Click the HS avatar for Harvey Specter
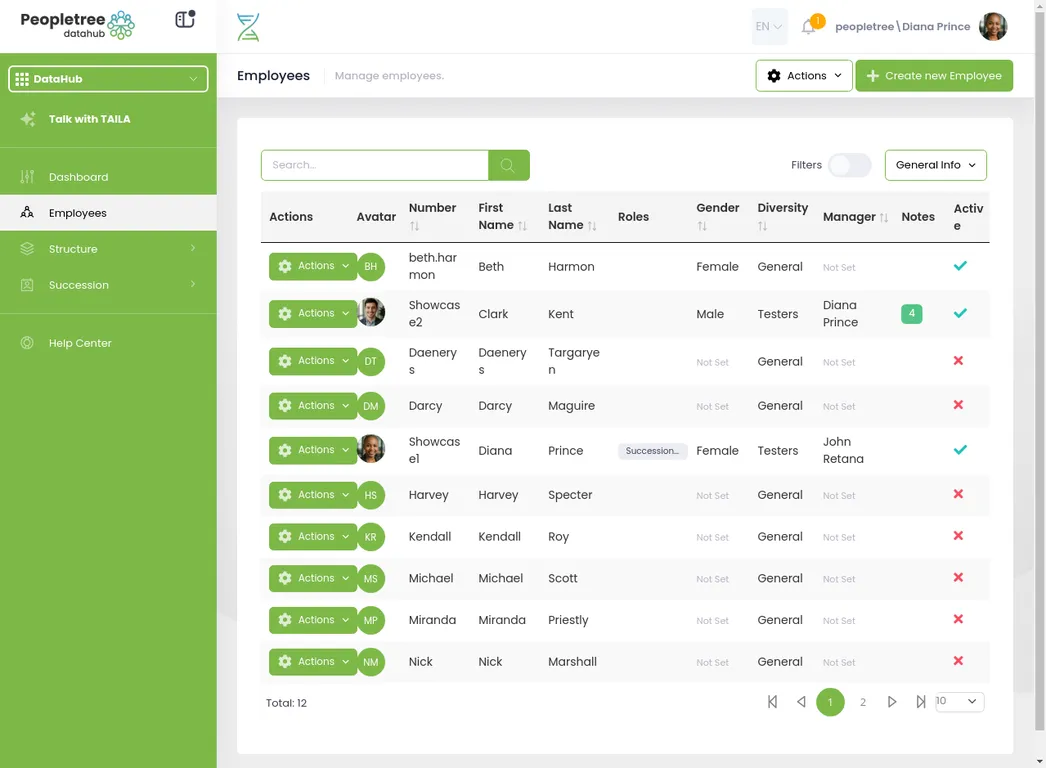1046x768 pixels. tap(371, 495)
